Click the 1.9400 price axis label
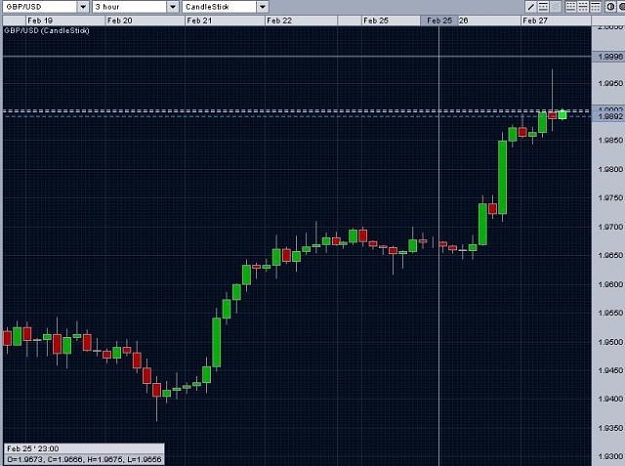625x466 pixels. tap(610, 399)
